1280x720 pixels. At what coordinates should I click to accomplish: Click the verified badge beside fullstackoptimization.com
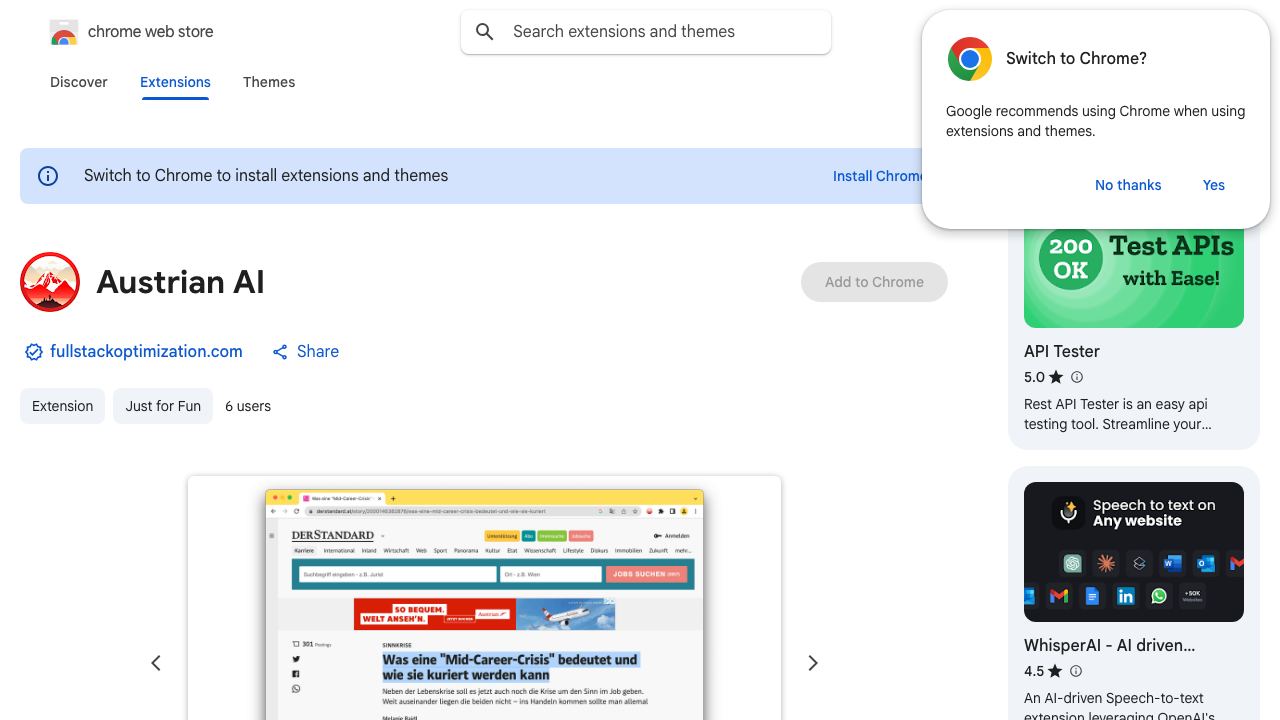pyautogui.click(x=34, y=352)
